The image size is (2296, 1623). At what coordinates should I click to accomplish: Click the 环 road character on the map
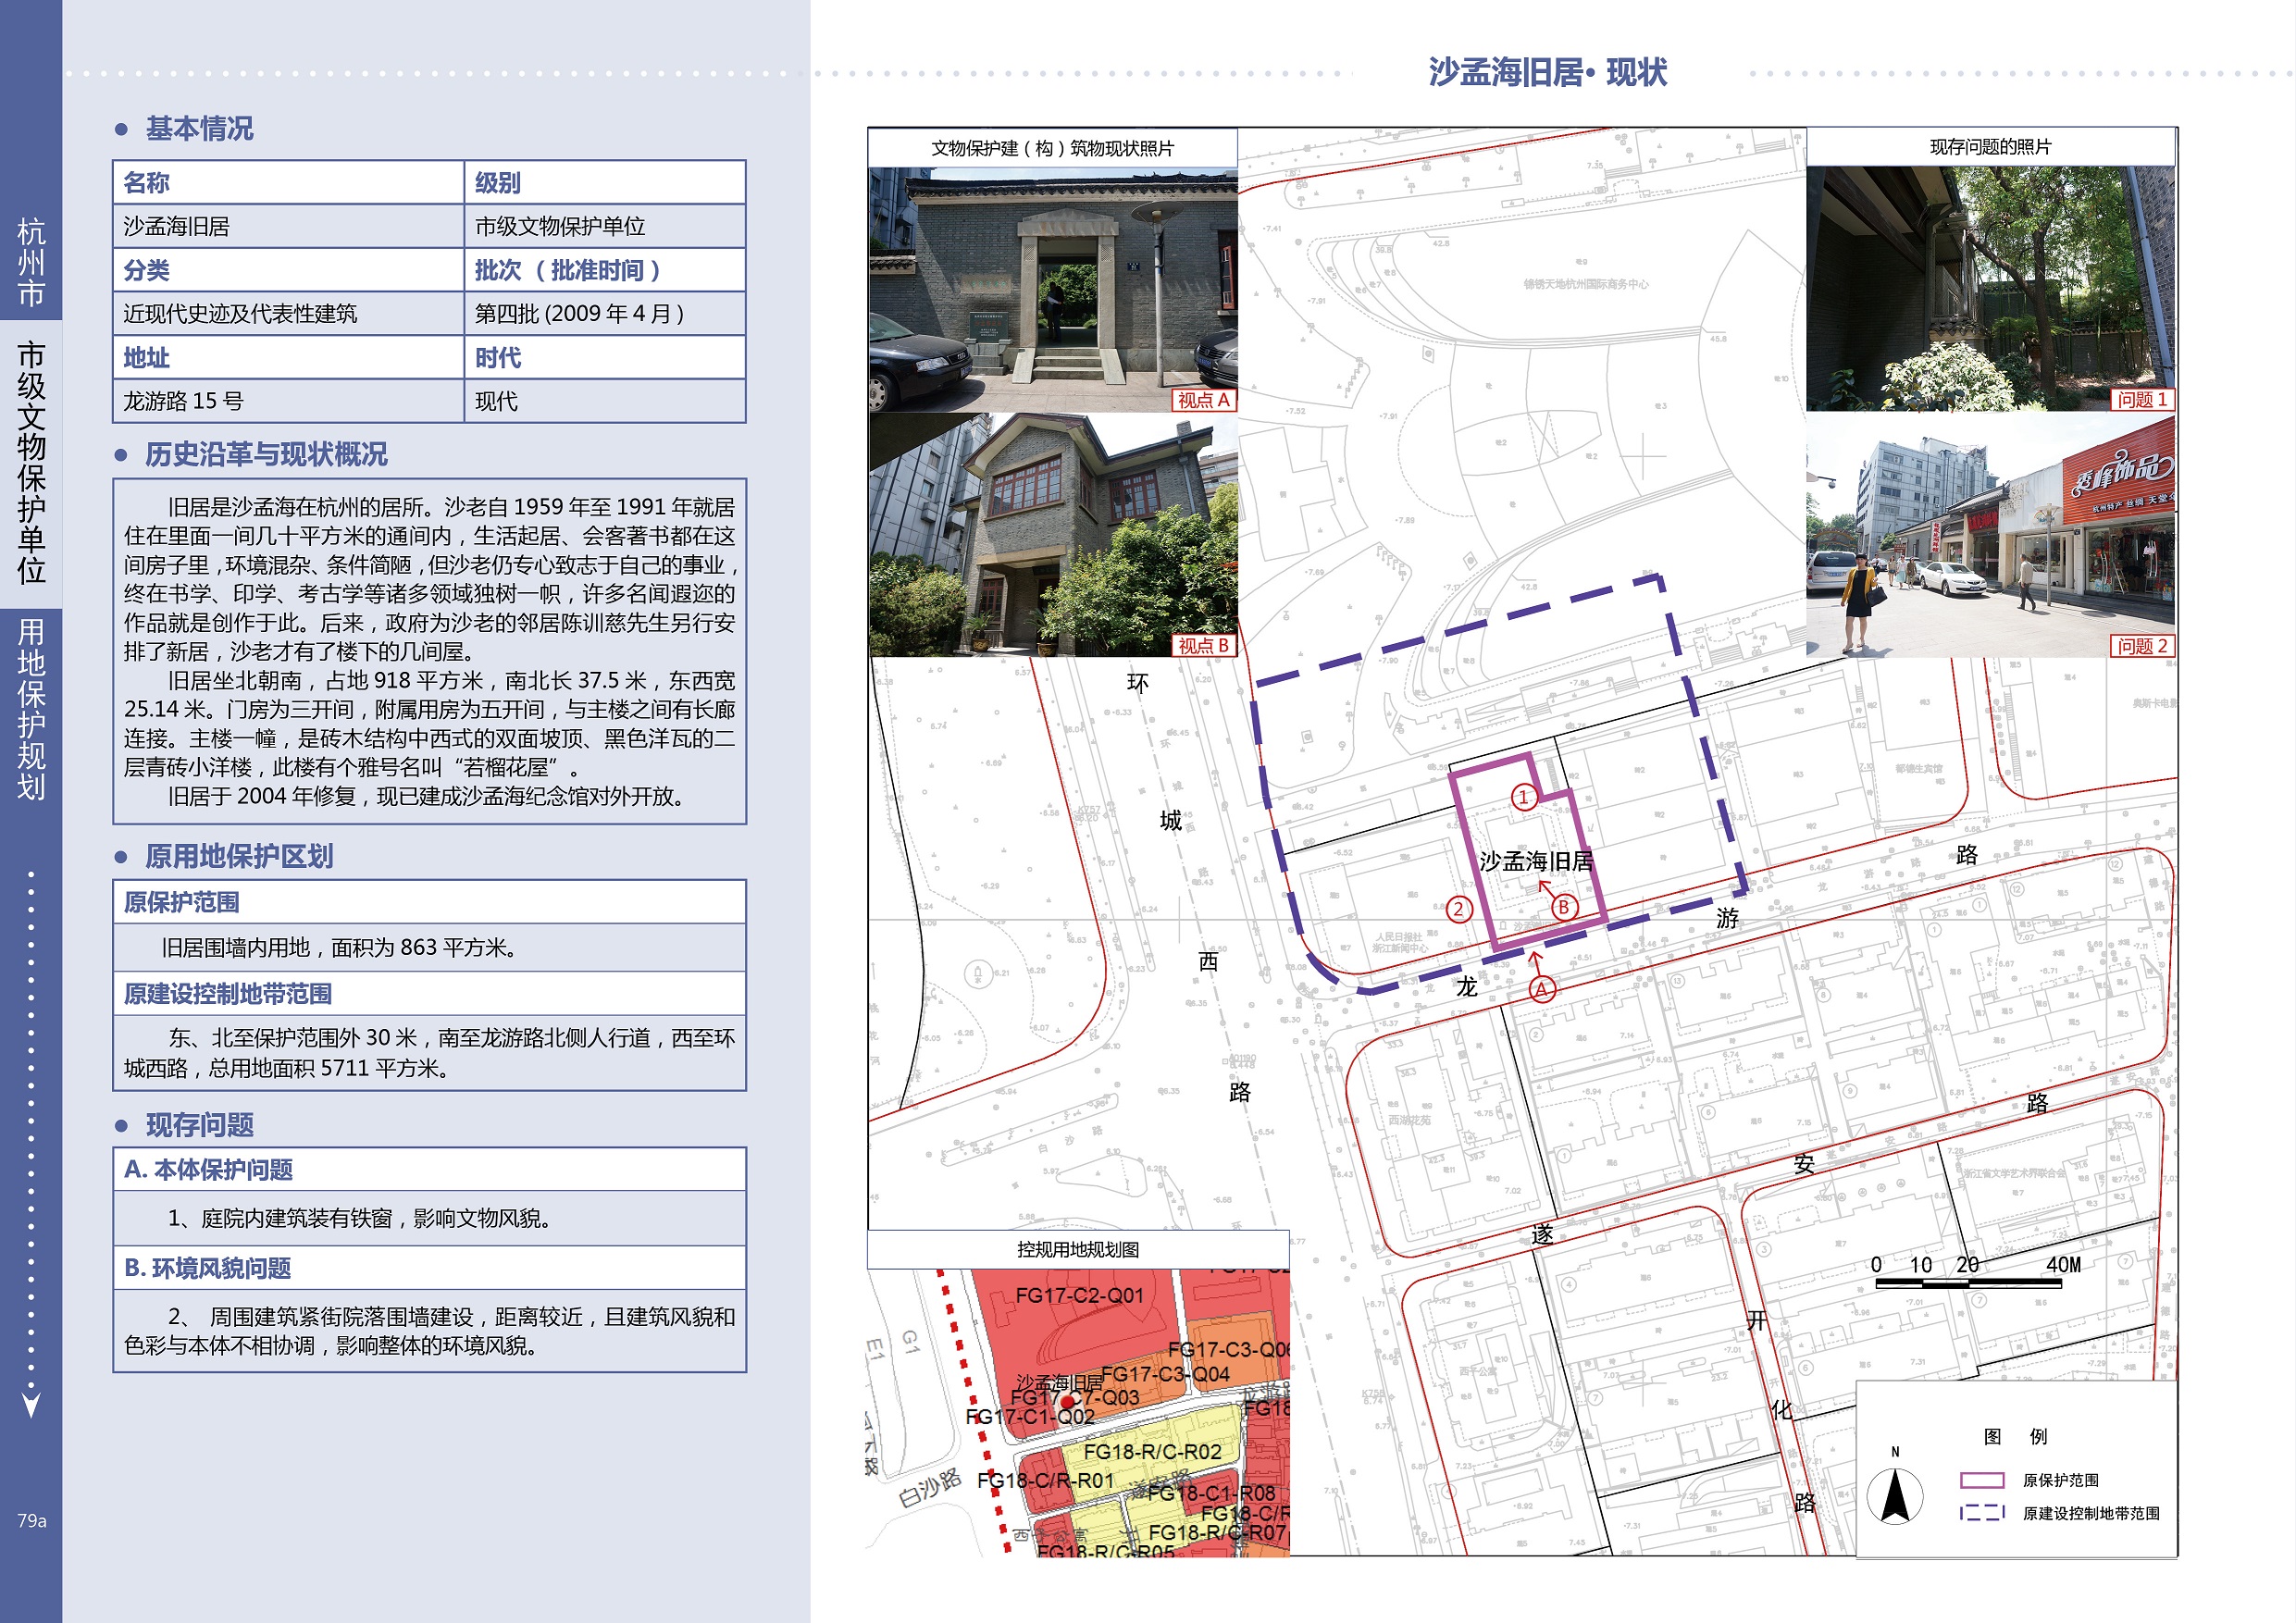[1138, 683]
